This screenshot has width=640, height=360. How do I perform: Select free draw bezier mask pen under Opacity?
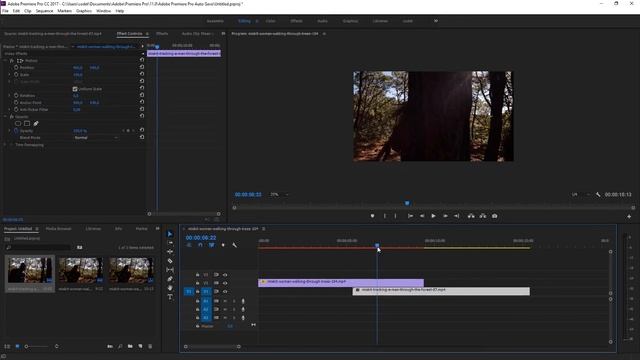(36, 123)
